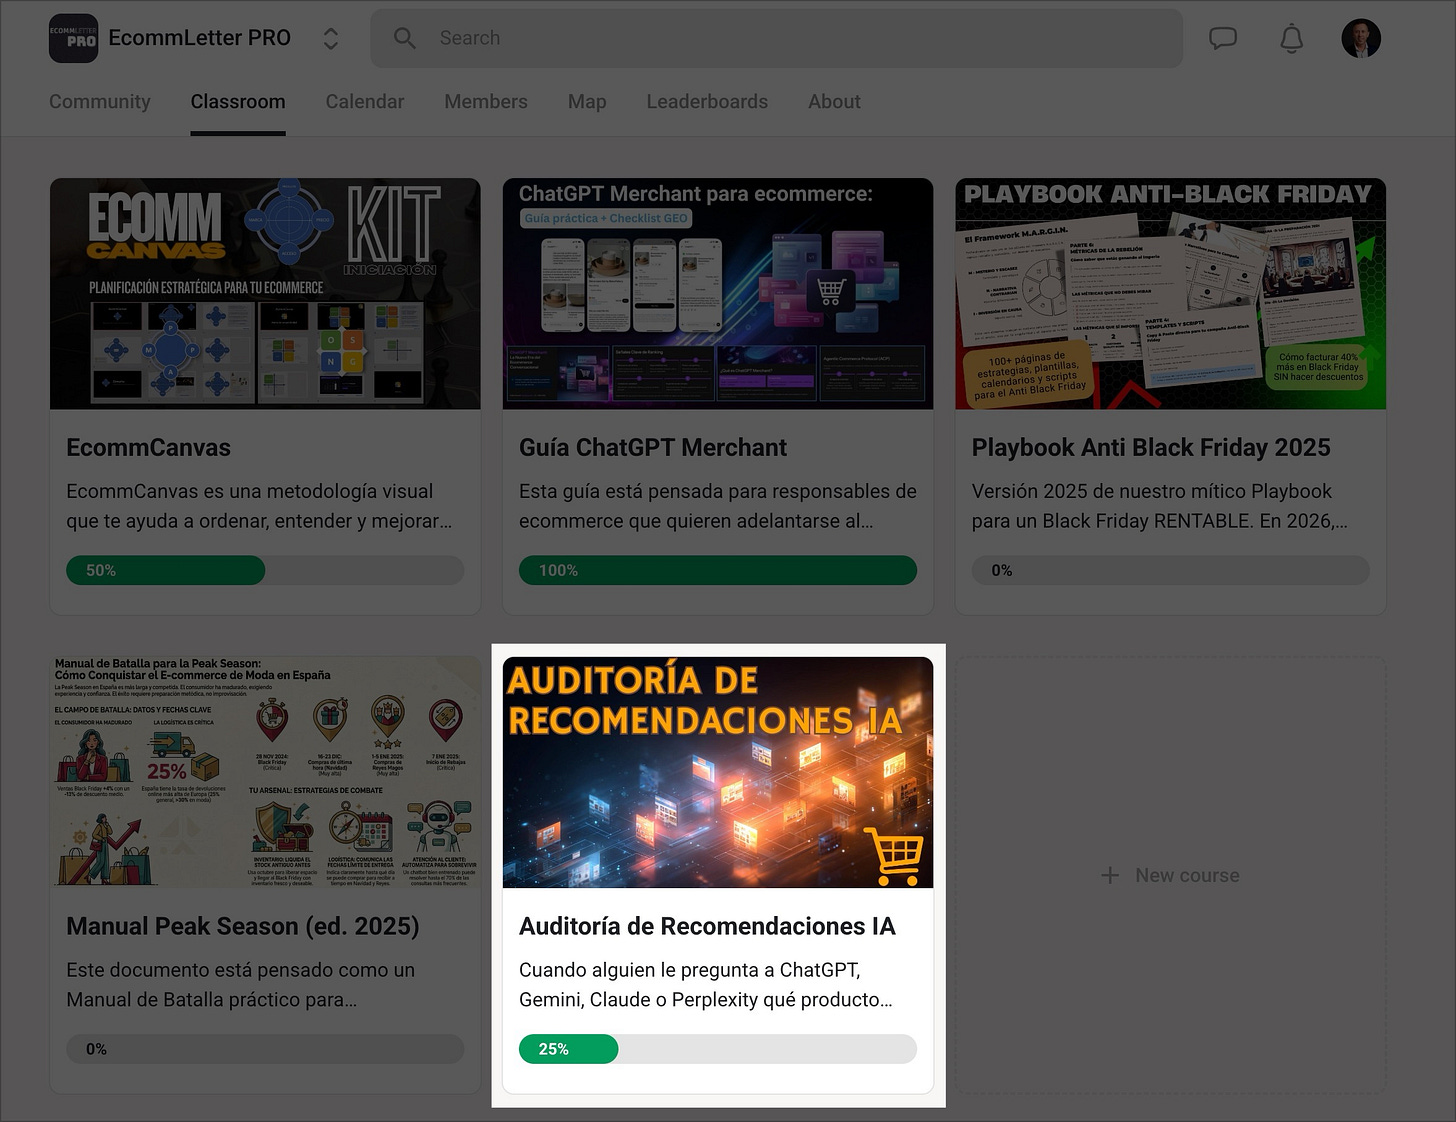Click the Playbook Anti Black Friday 0% progress bar

[1170, 570]
